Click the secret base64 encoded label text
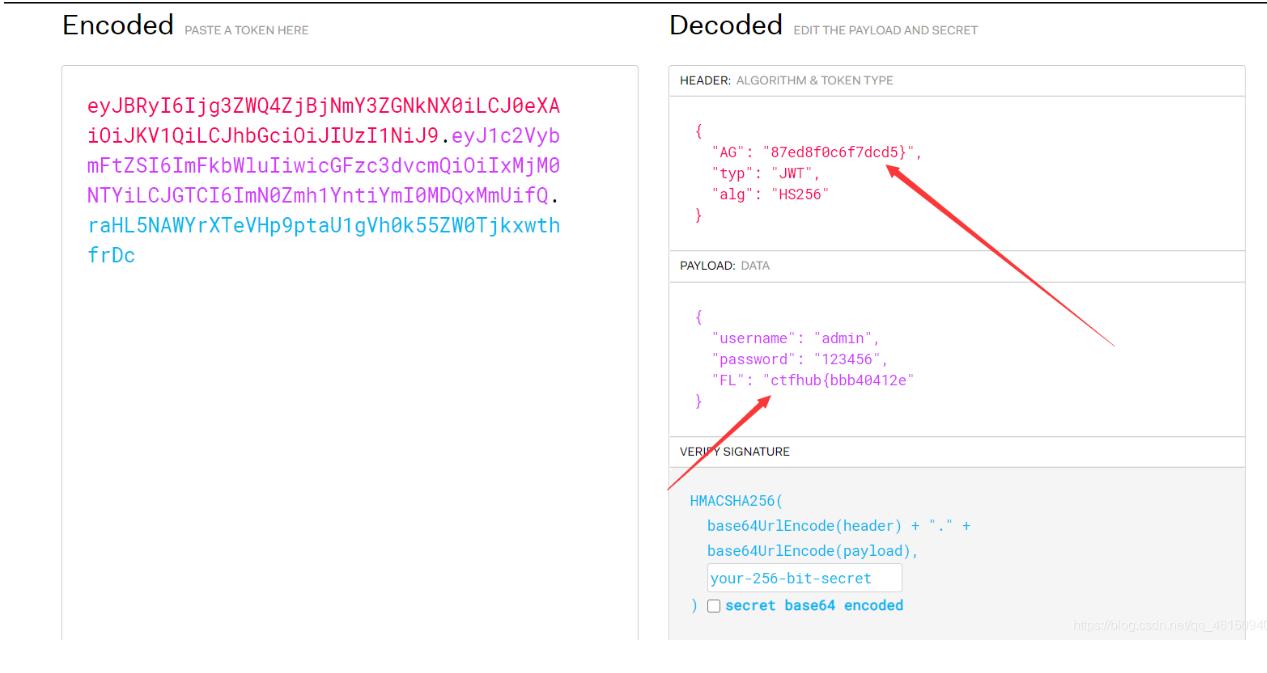1267x673 pixels. click(x=814, y=606)
